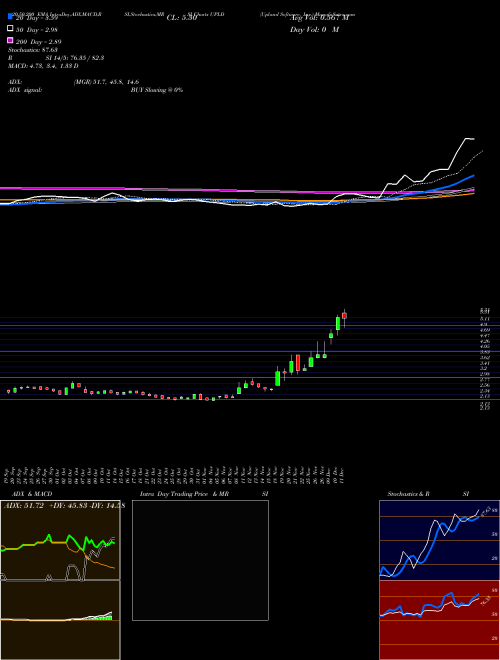
Task: Click the 'Intra Day Trading Price & MR' title
Action: [x=184, y=494]
